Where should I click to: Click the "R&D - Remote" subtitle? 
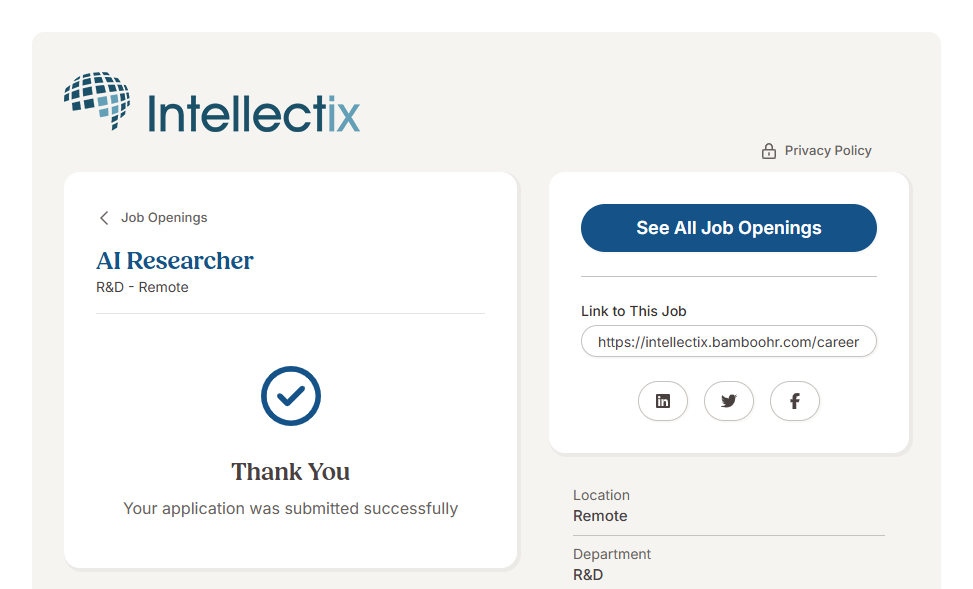[x=142, y=287]
